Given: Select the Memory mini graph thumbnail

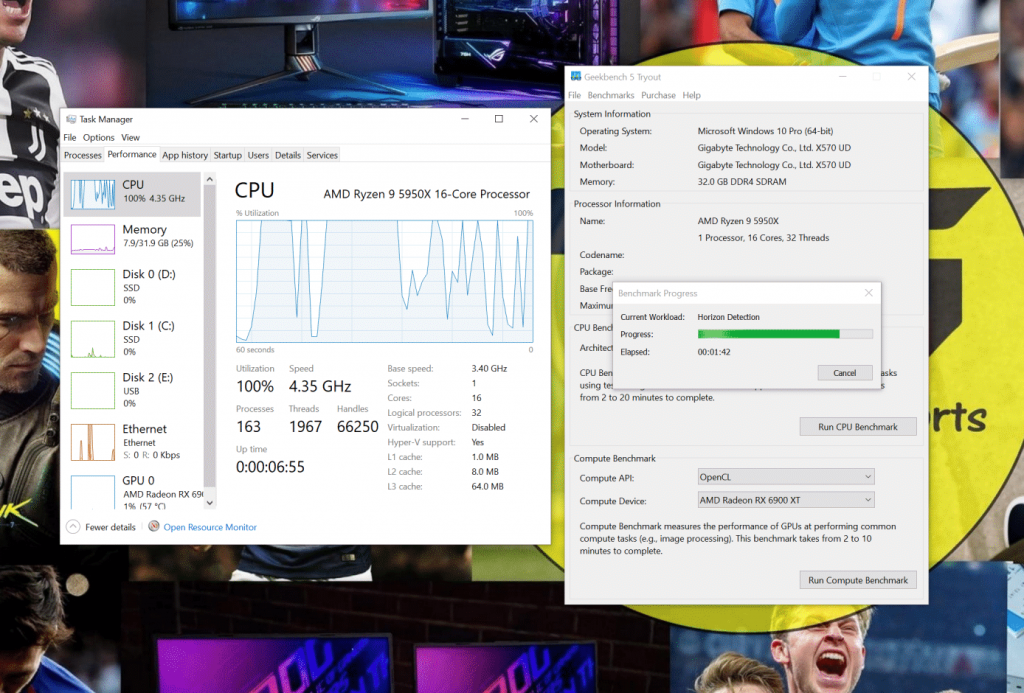Looking at the screenshot, I should [x=93, y=238].
